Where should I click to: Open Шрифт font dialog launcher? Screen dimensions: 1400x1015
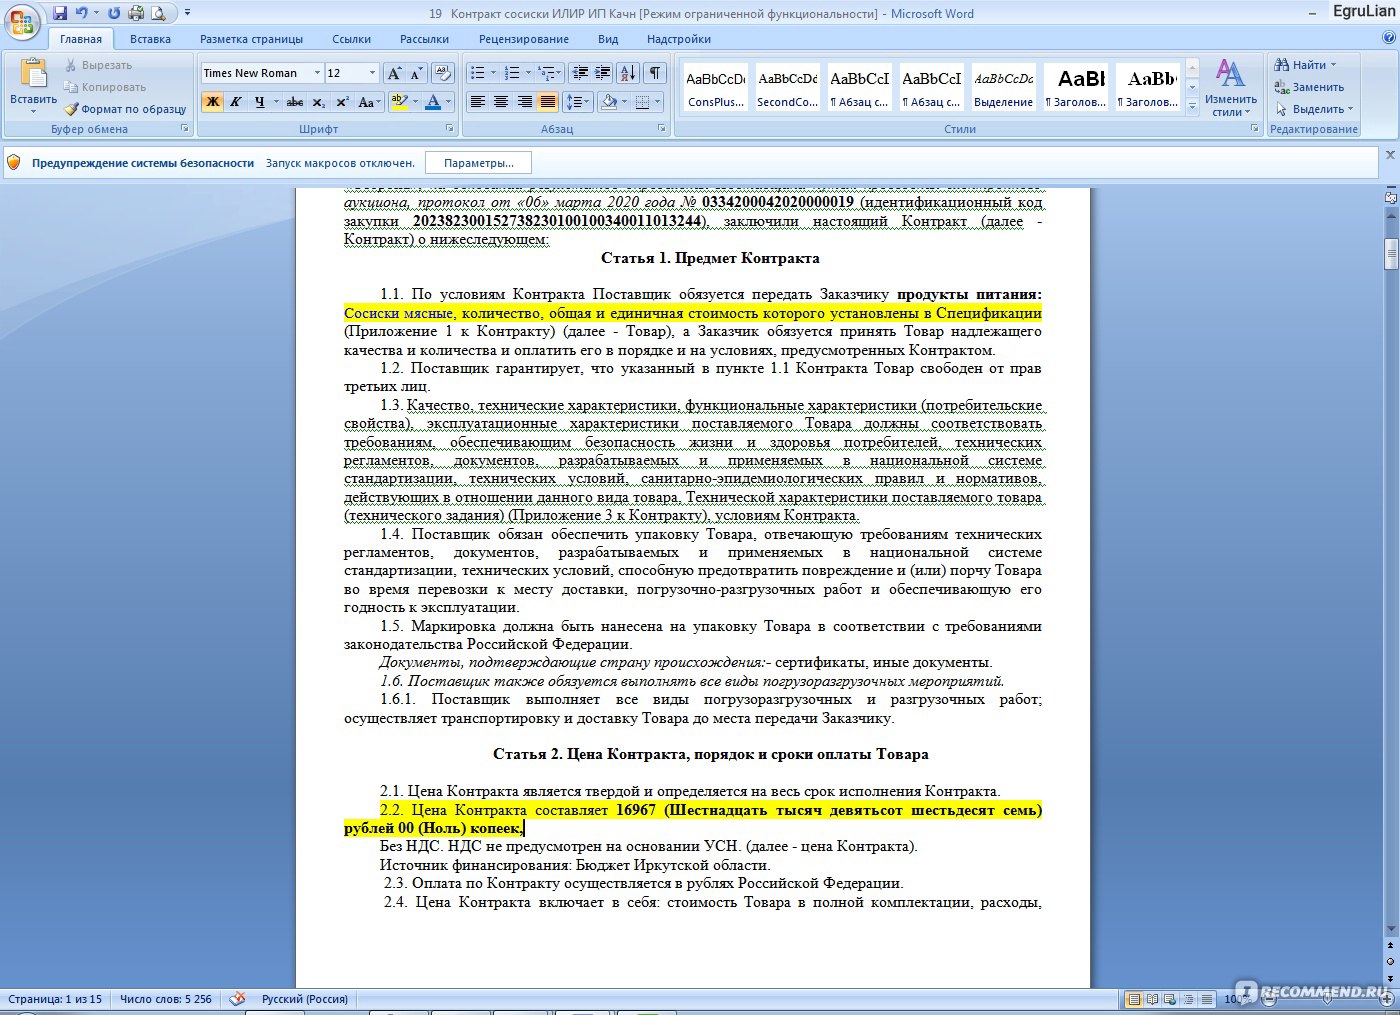(449, 129)
